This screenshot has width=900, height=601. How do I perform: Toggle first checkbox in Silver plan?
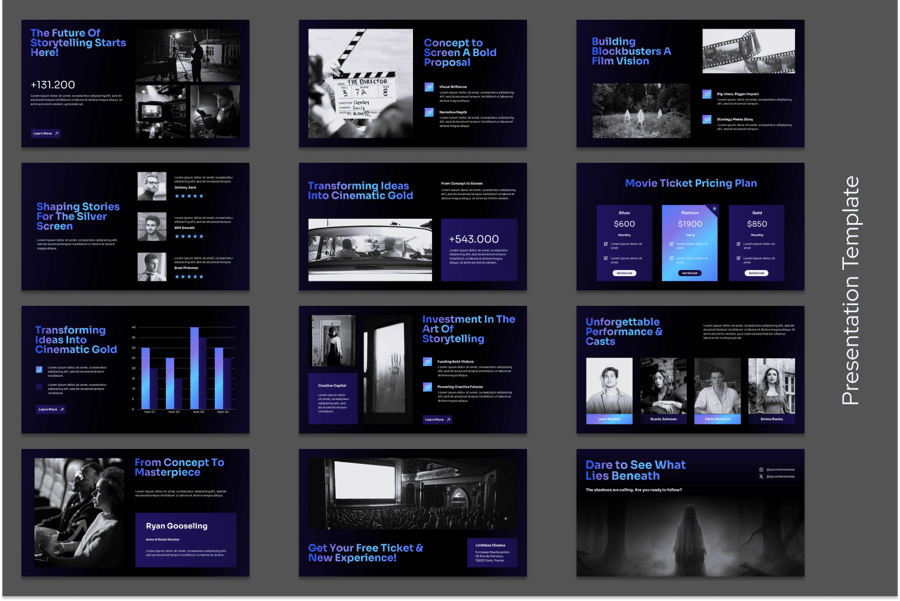click(605, 243)
